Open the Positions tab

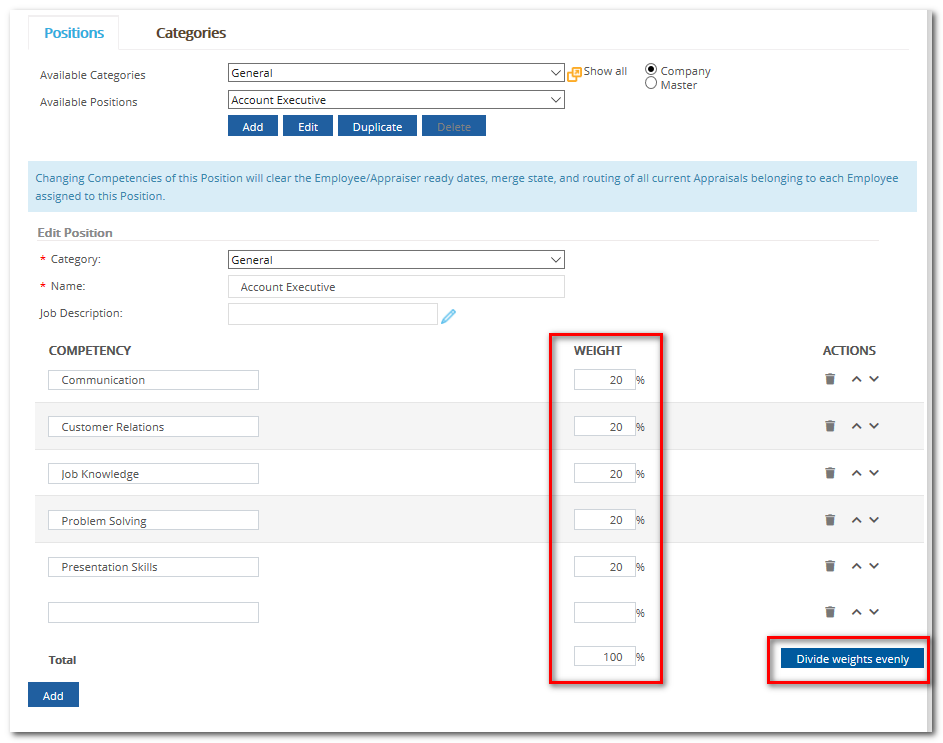74,33
